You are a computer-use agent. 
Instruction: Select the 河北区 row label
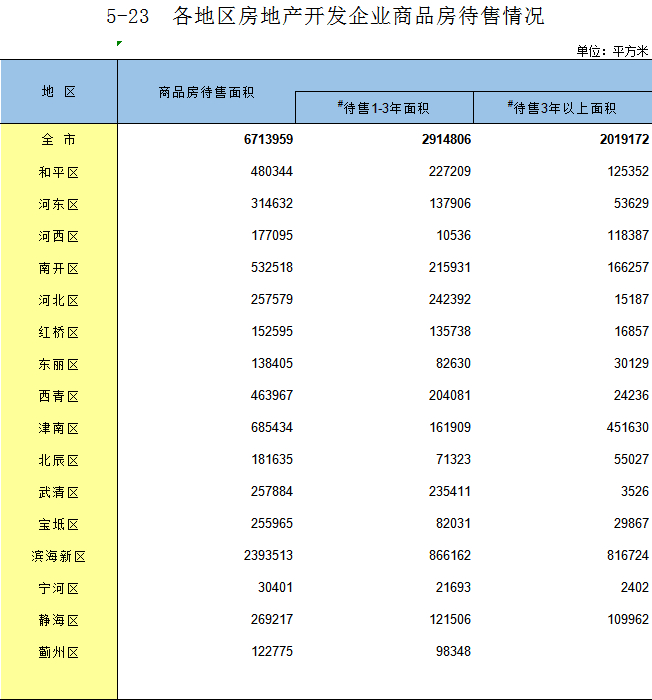[59, 300]
